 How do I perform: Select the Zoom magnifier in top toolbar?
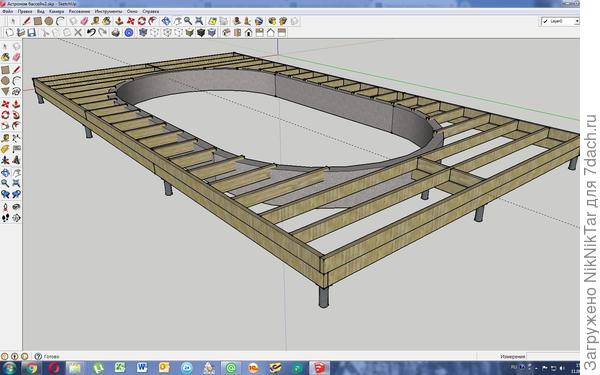coord(188,21)
